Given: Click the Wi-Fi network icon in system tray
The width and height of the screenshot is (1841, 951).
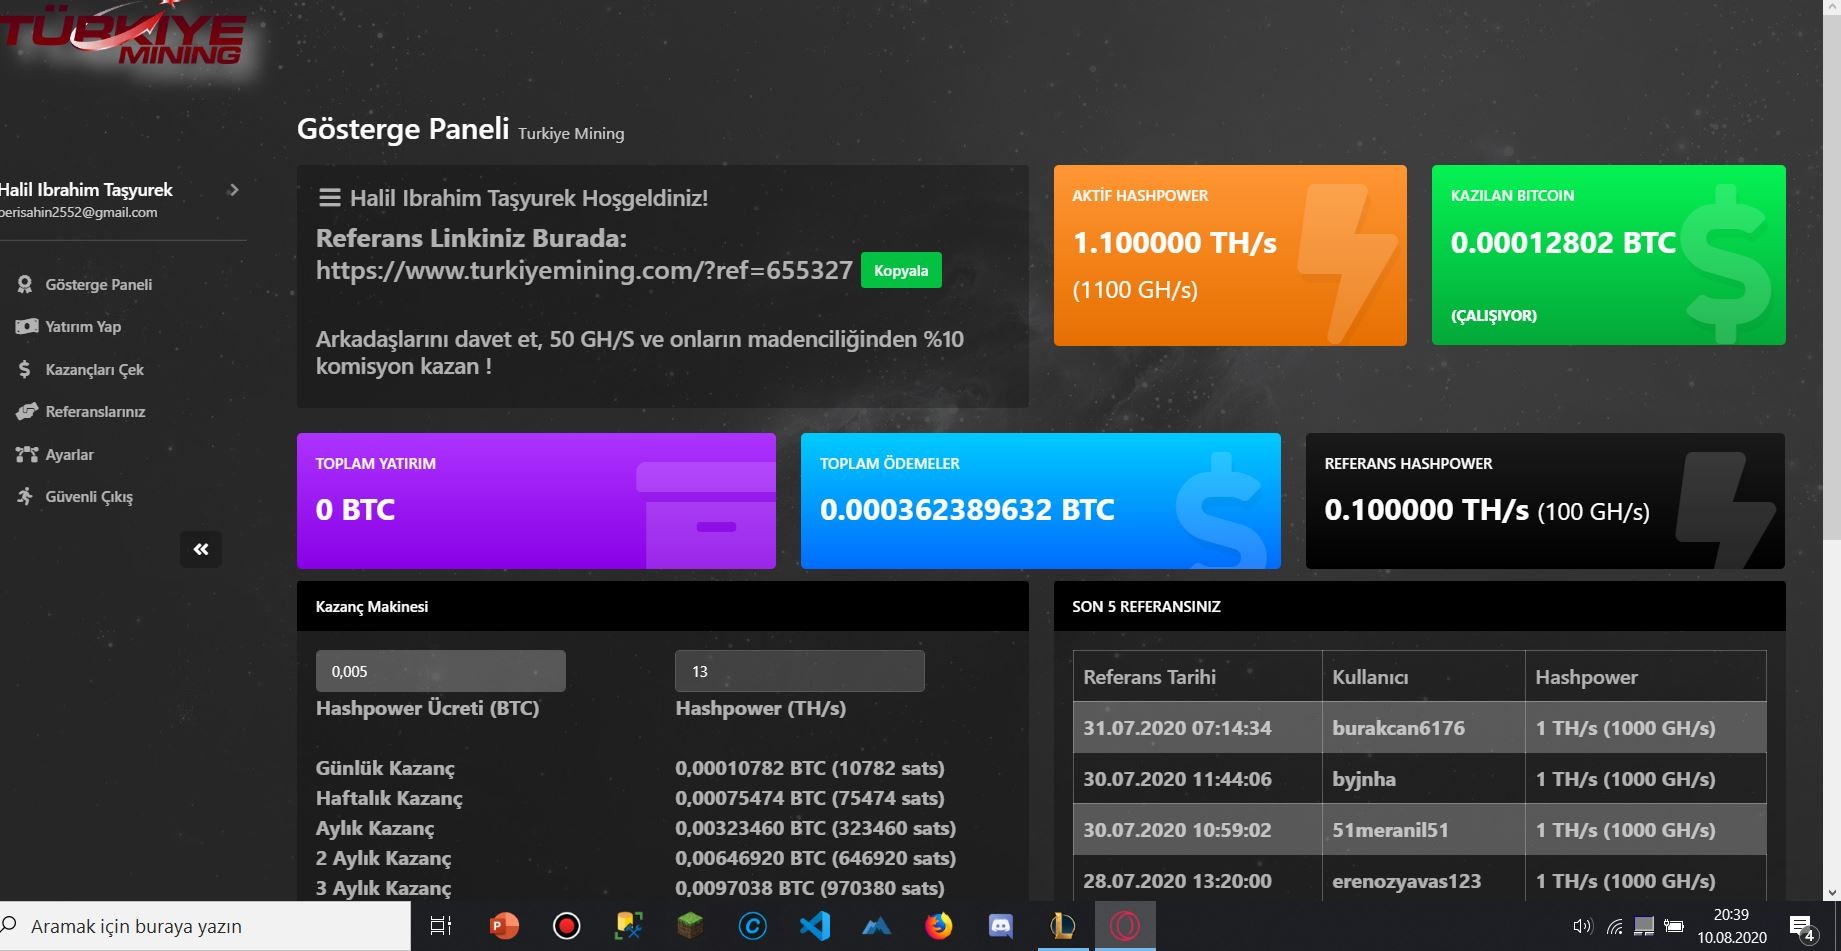Looking at the screenshot, I should point(1614,926).
